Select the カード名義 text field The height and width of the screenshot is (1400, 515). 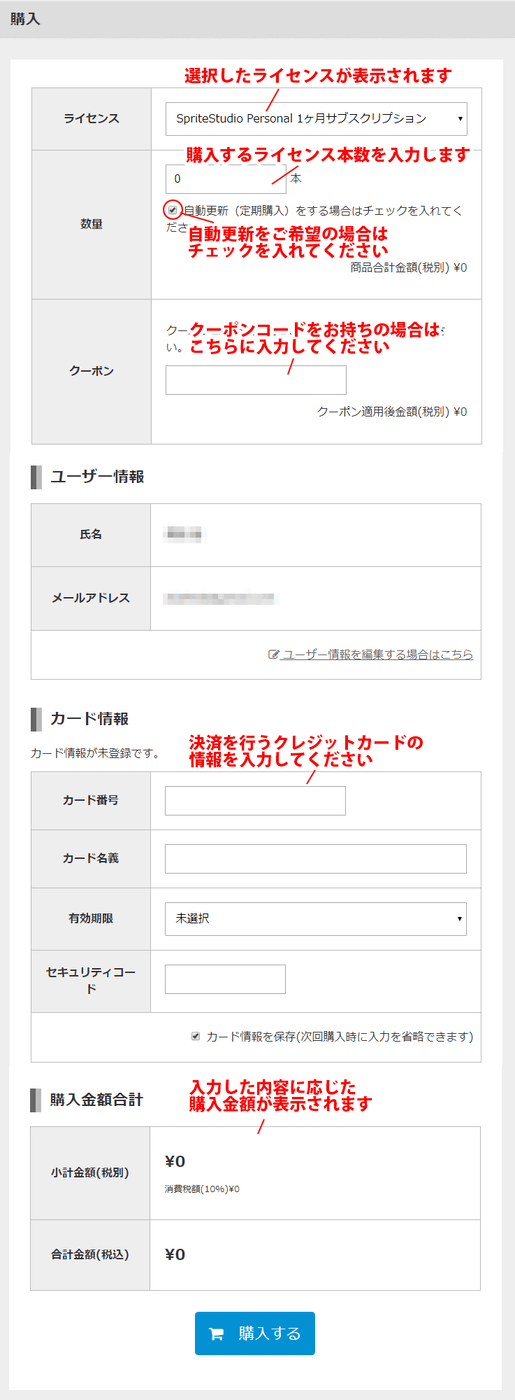pos(316,859)
